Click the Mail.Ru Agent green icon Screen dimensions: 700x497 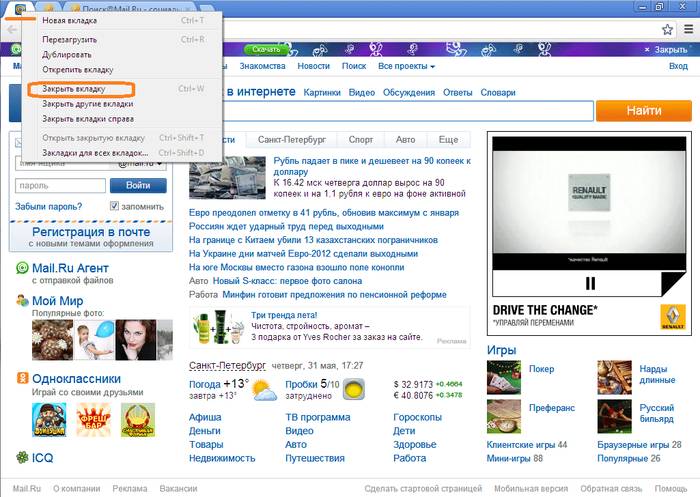pyautogui.click(x=22, y=268)
